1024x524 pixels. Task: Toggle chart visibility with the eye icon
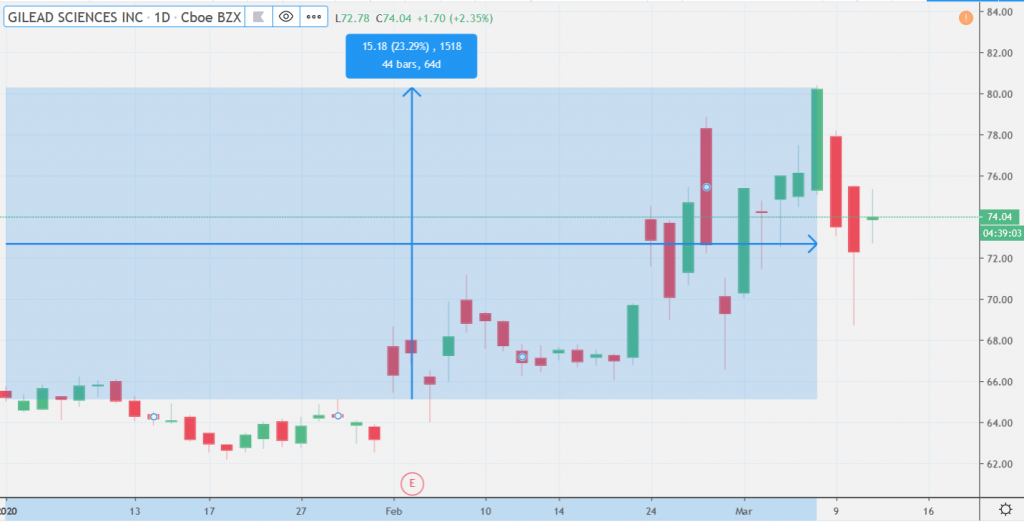click(286, 17)
